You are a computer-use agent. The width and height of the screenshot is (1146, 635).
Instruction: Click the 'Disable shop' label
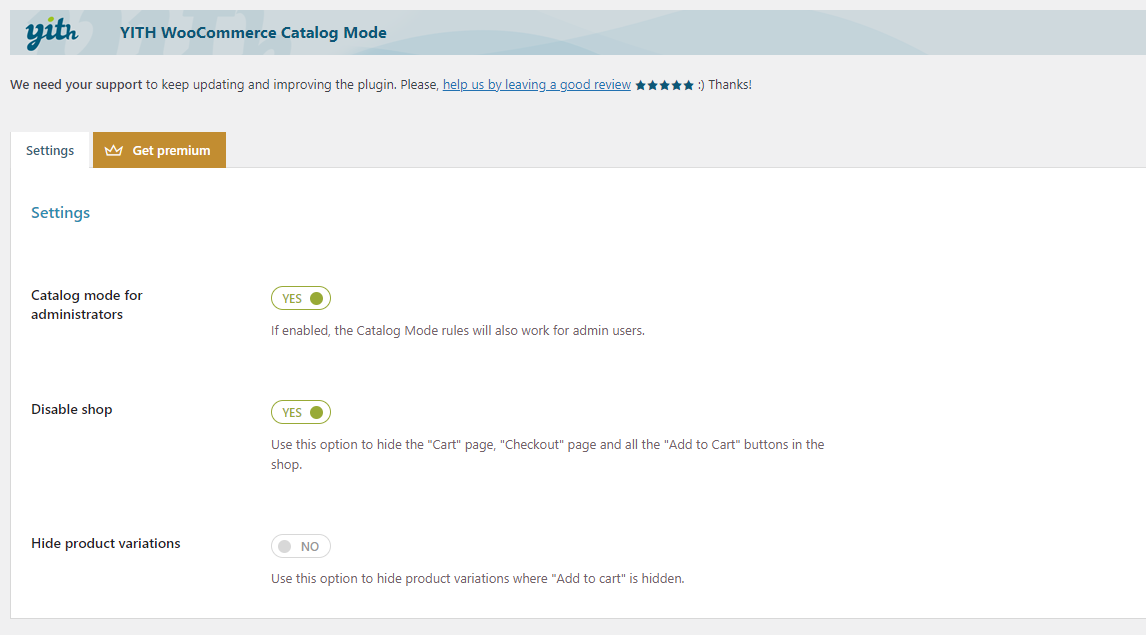(72, 409)
